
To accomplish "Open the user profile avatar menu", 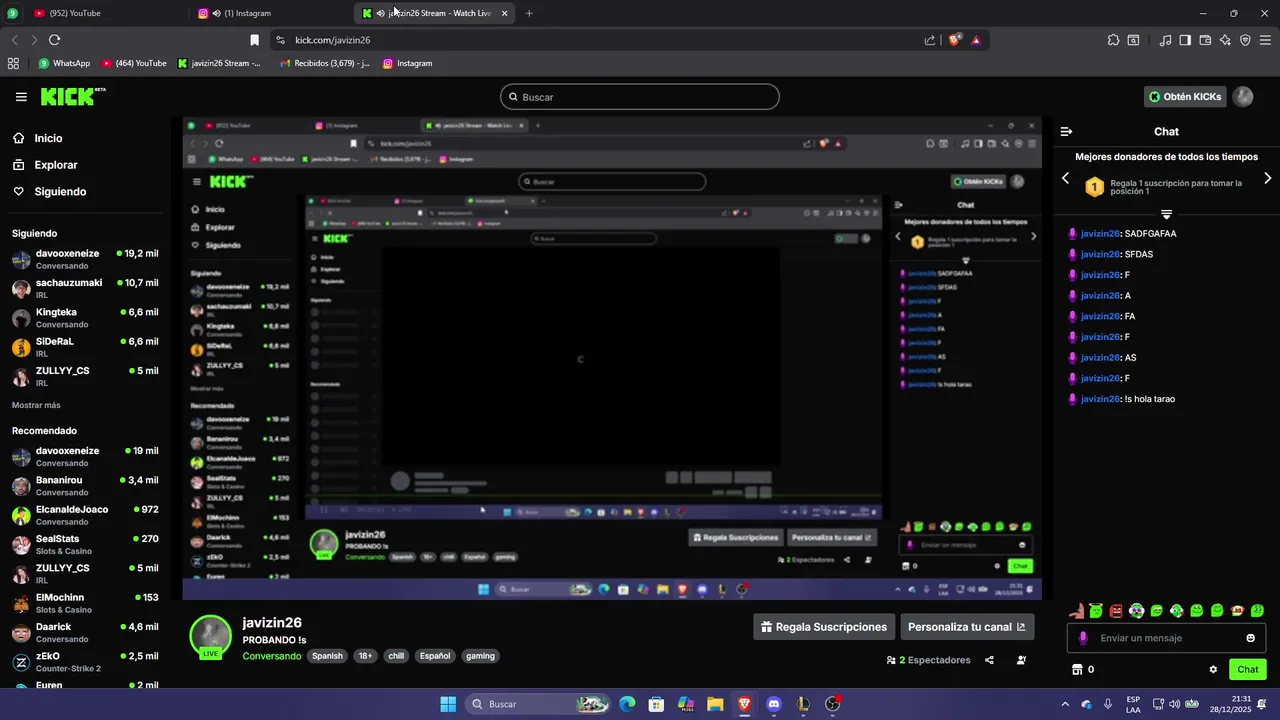I will (x=1243, y=97).
